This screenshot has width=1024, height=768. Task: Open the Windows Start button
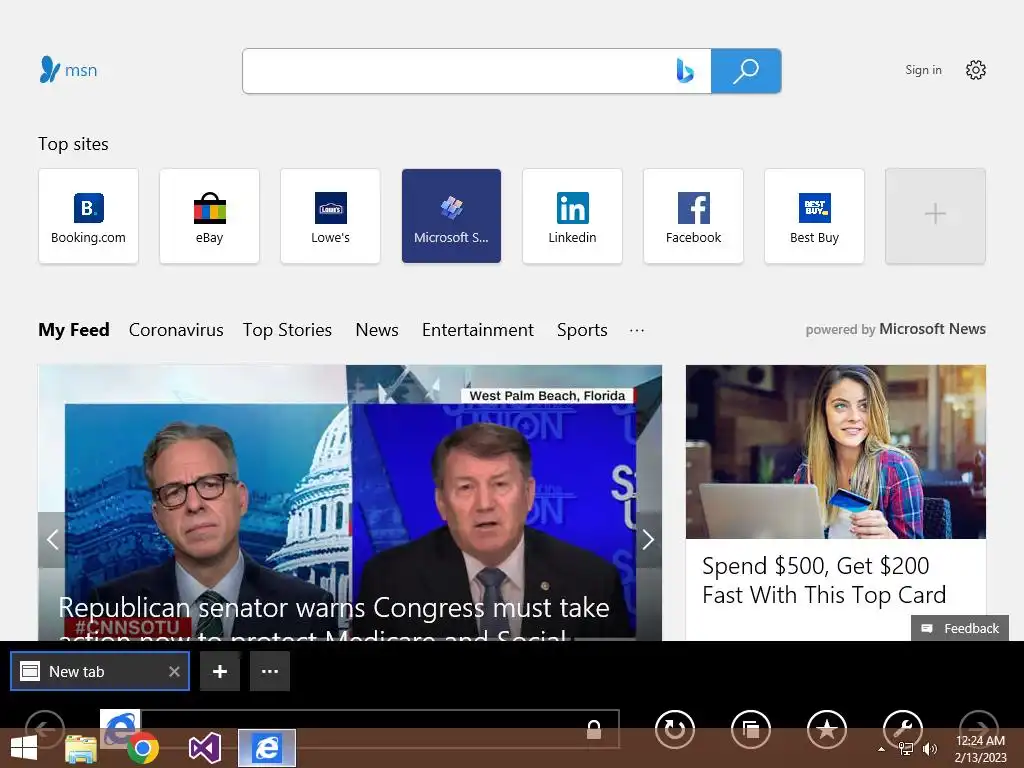(24, 749)
